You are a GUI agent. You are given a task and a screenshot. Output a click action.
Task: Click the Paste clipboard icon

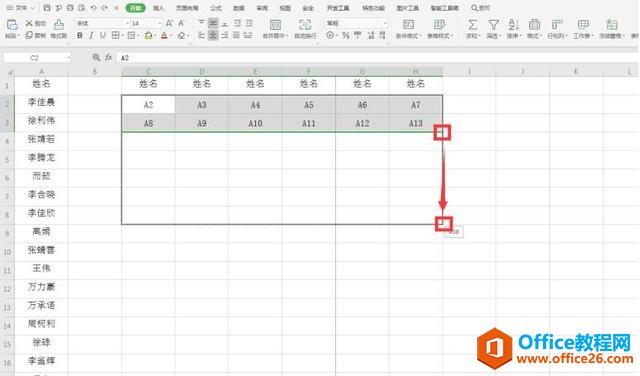[12, 25]
